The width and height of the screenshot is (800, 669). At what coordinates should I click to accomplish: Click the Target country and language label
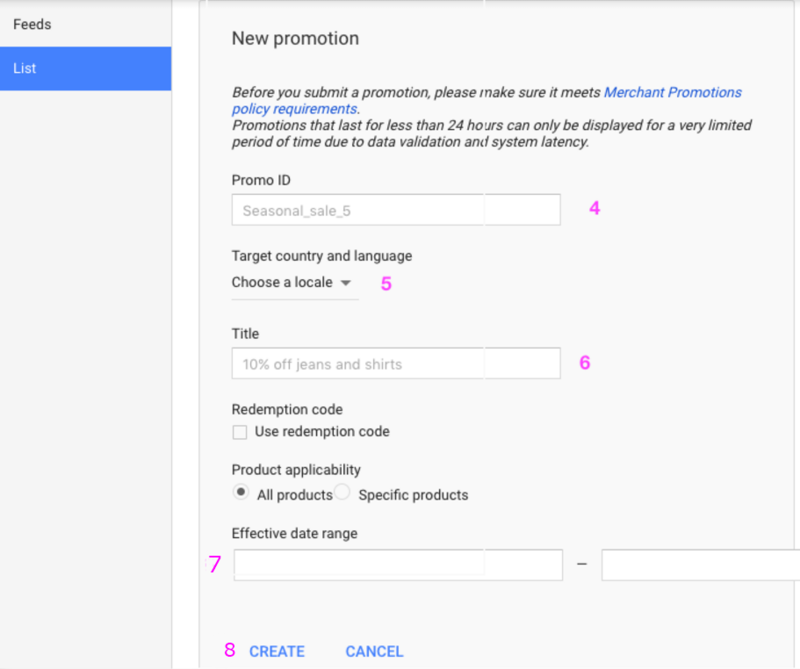pyautogui.click(x=322, y=256)
